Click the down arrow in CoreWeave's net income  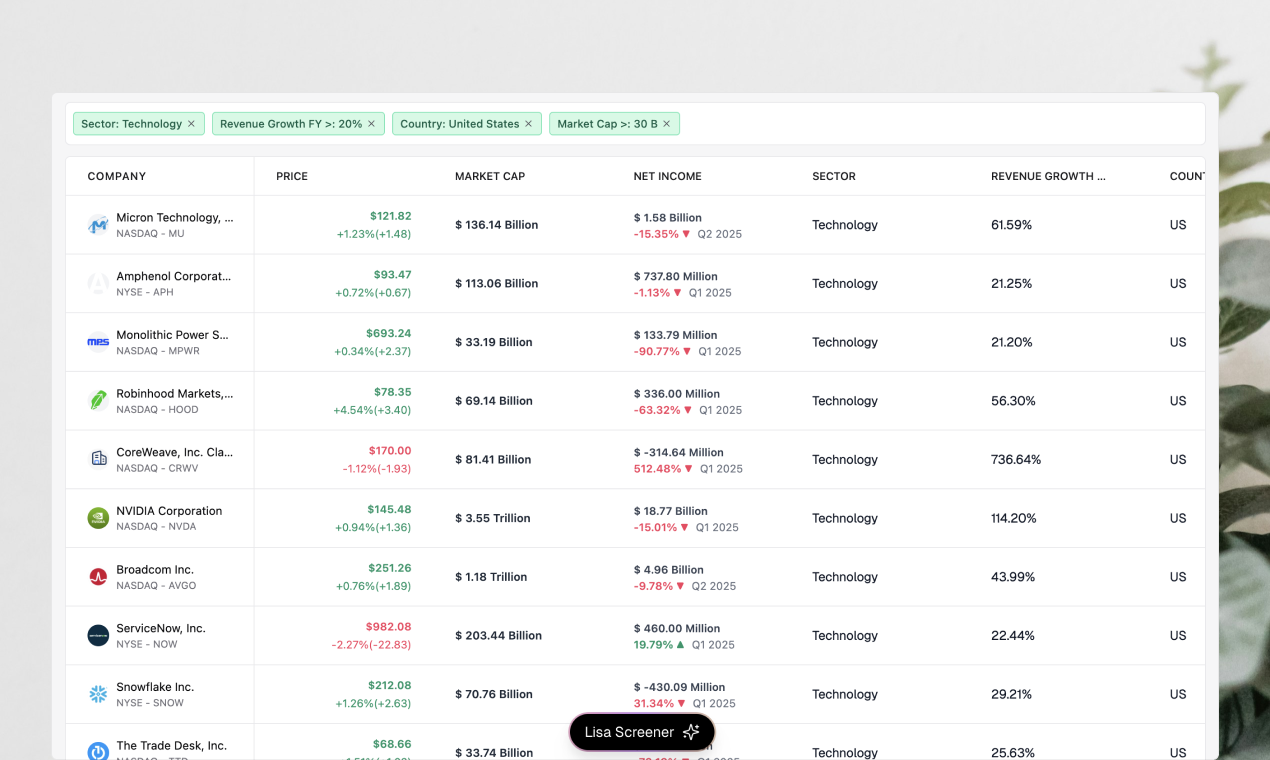(688, 469)
